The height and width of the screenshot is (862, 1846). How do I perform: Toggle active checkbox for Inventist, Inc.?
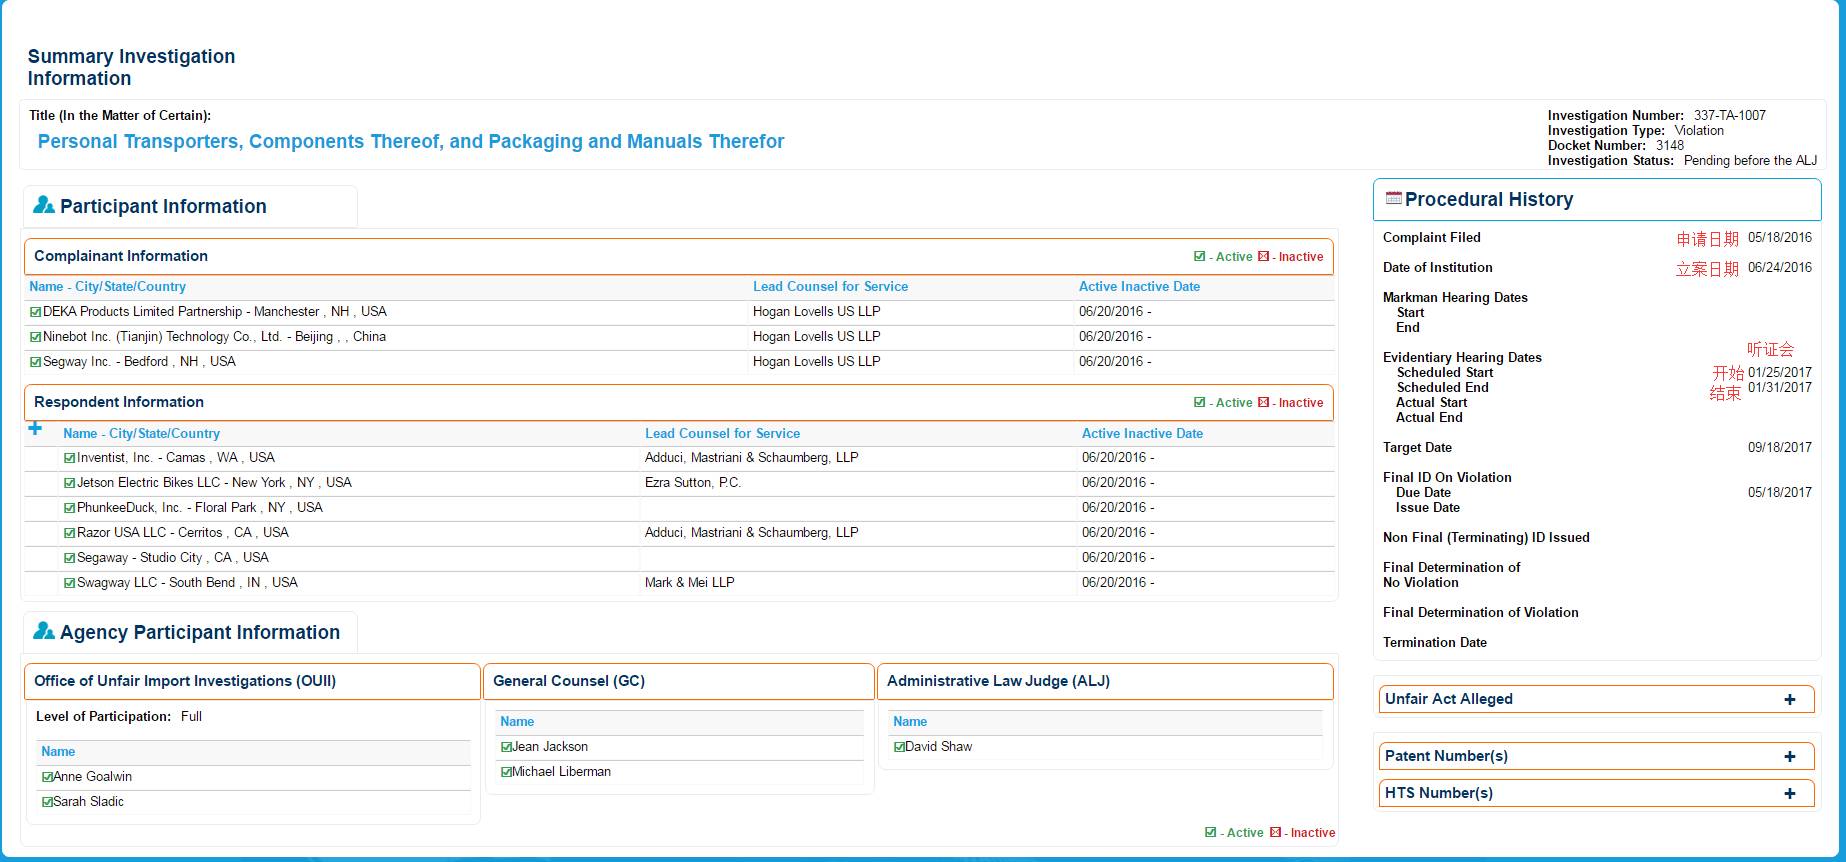coord(70,458)
